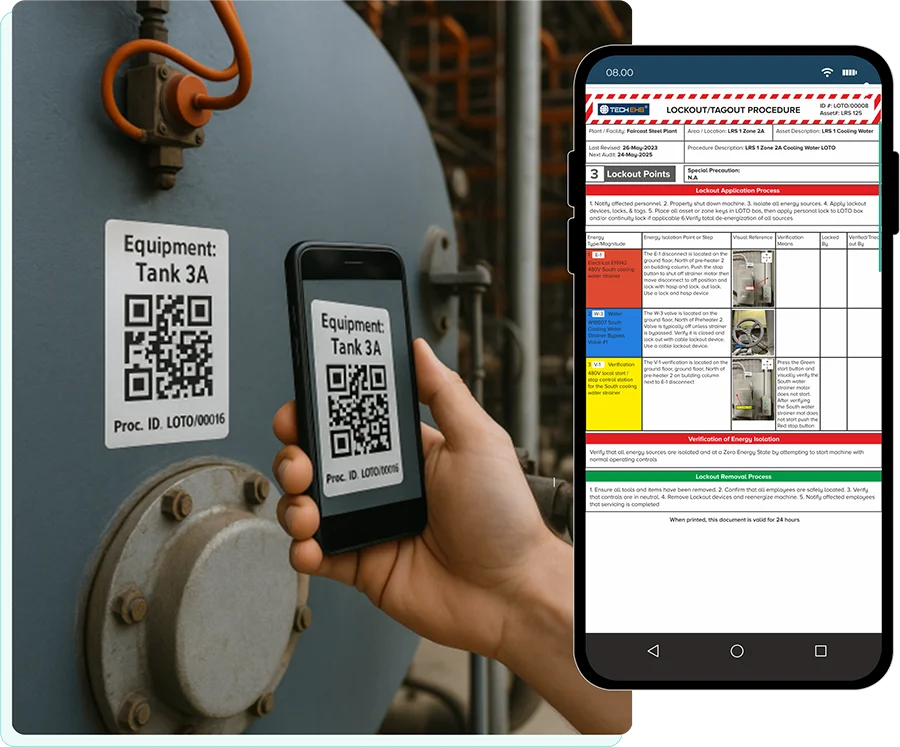The image size is (900, 747).
Task: Click V-1 verification means instructions
Action: tap(798, 394)
